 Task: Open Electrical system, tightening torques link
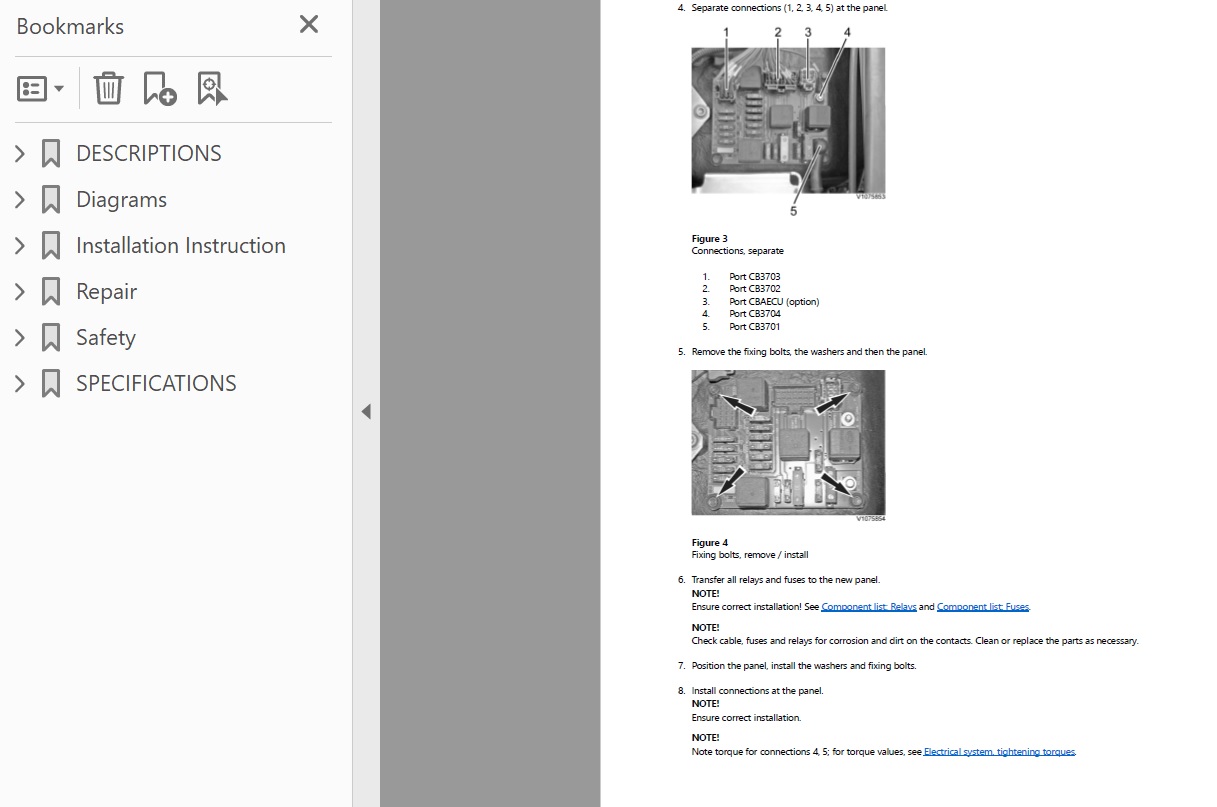pos(999,752)
